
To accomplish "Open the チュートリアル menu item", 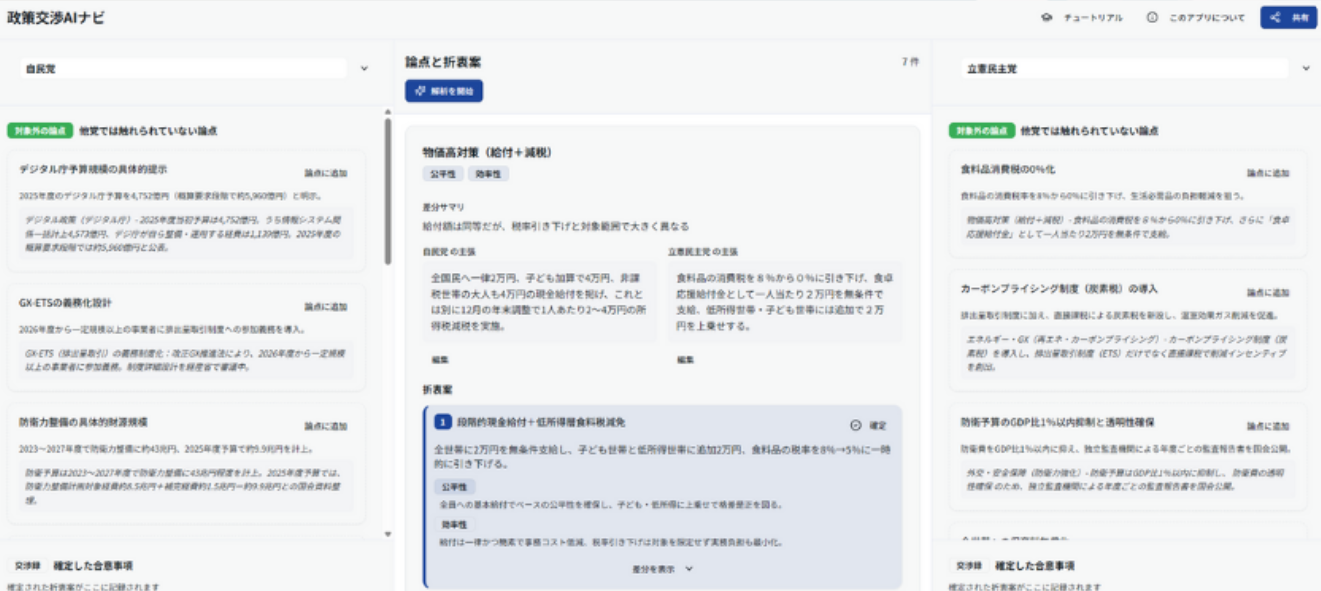I will click(1092, 18).
